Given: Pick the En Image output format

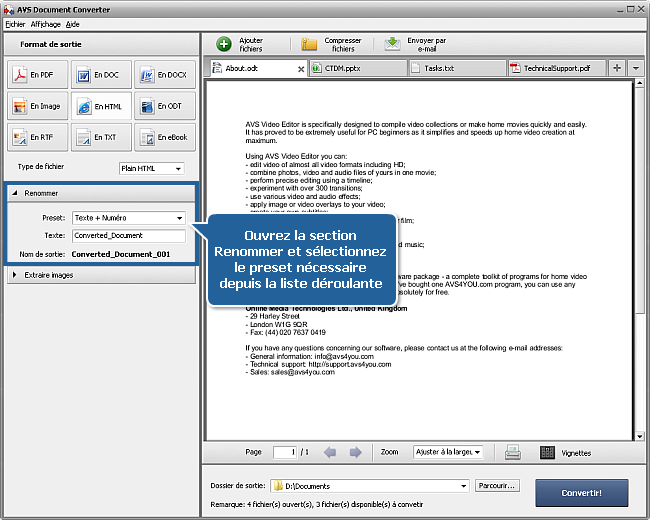Looking at the screenshot, I should 36,106.
